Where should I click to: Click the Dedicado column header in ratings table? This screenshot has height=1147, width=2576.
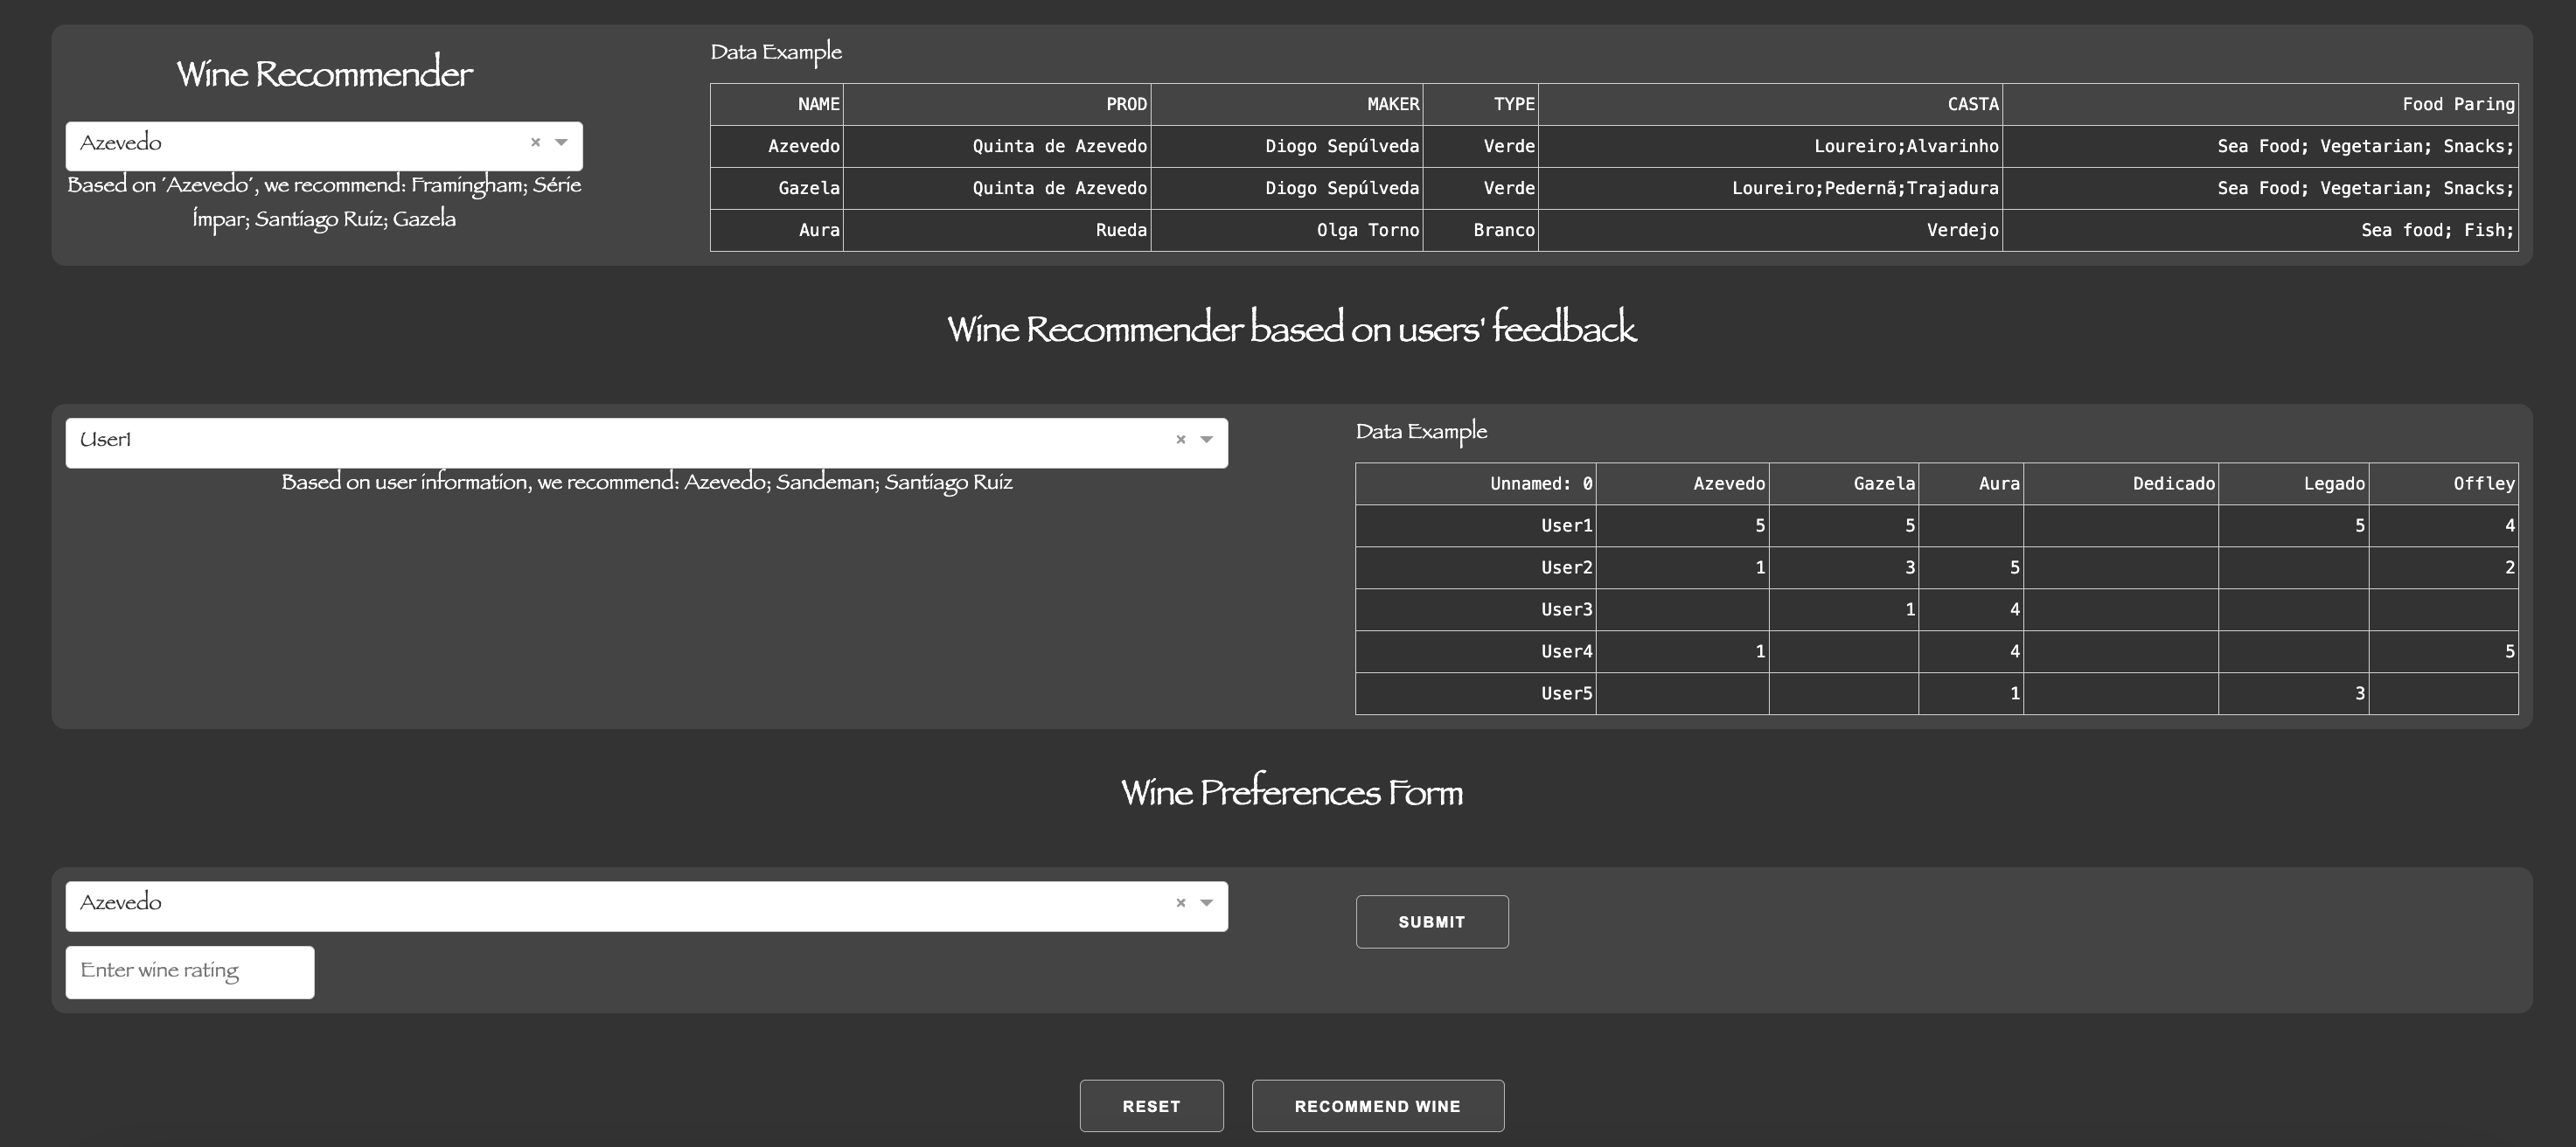click(x=2121, y=484)
